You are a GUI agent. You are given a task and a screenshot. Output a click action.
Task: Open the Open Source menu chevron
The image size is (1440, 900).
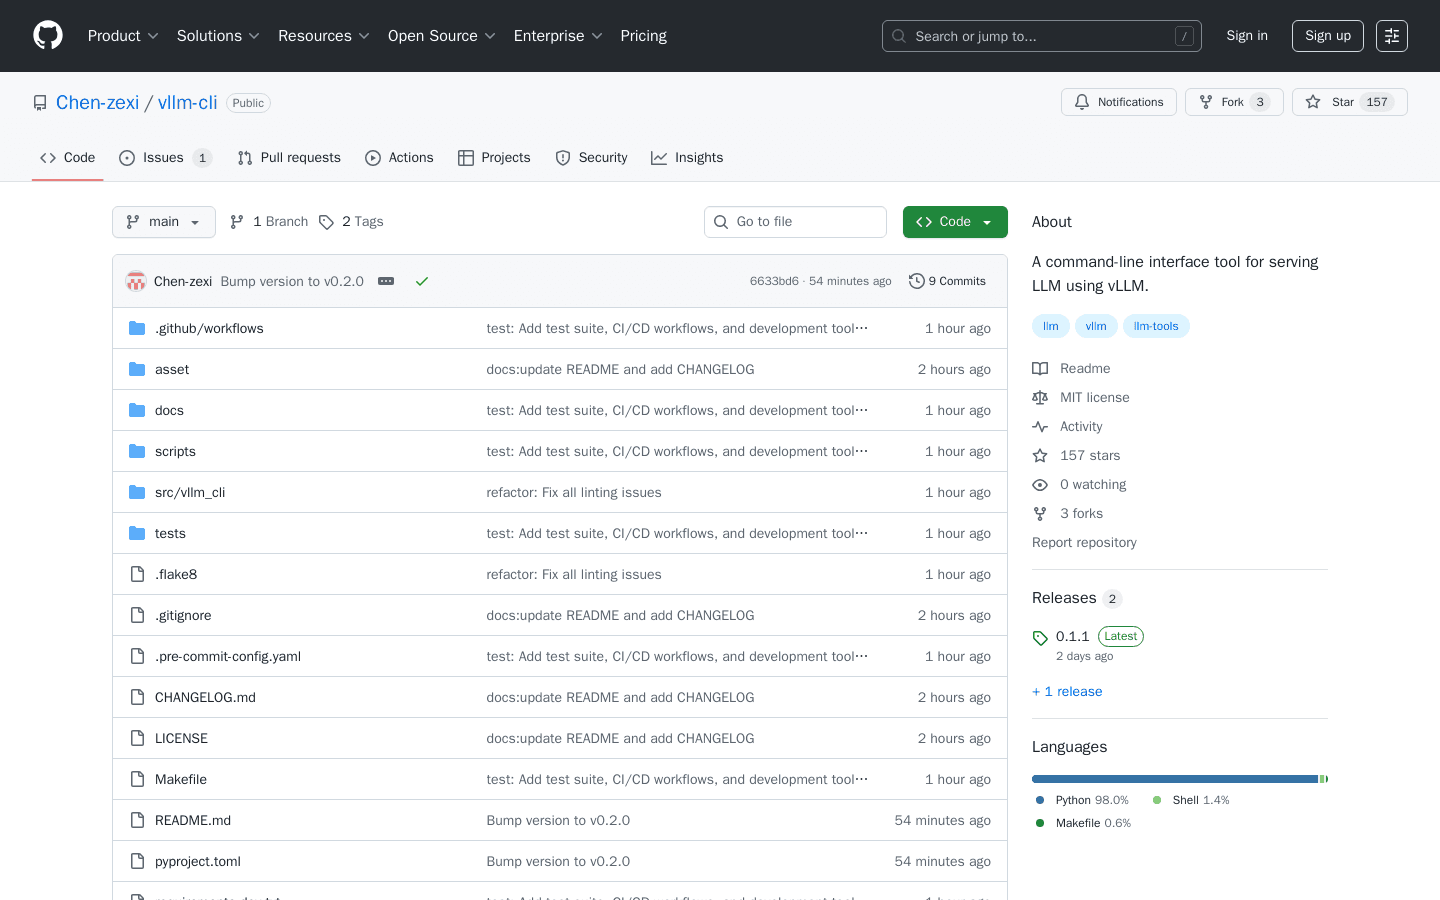coord(490,36)
